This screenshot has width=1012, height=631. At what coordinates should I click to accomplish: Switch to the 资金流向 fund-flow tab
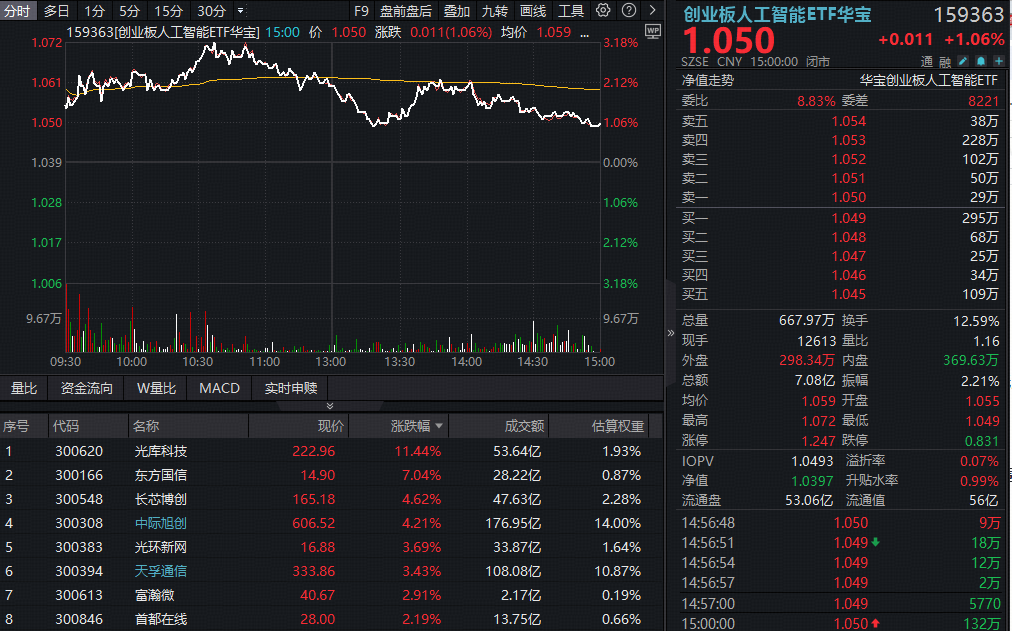tap(86, 388)
